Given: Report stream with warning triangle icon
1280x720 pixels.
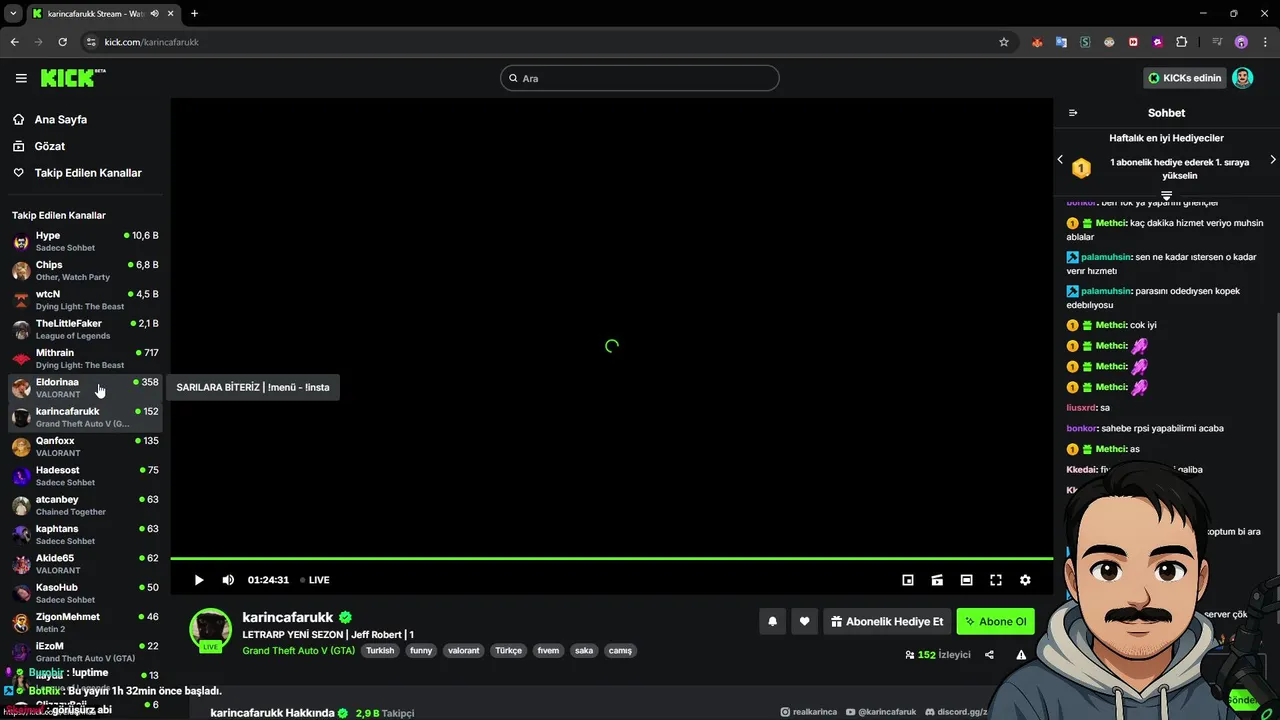Looking at the screenshot, I should coord(1021,655).
